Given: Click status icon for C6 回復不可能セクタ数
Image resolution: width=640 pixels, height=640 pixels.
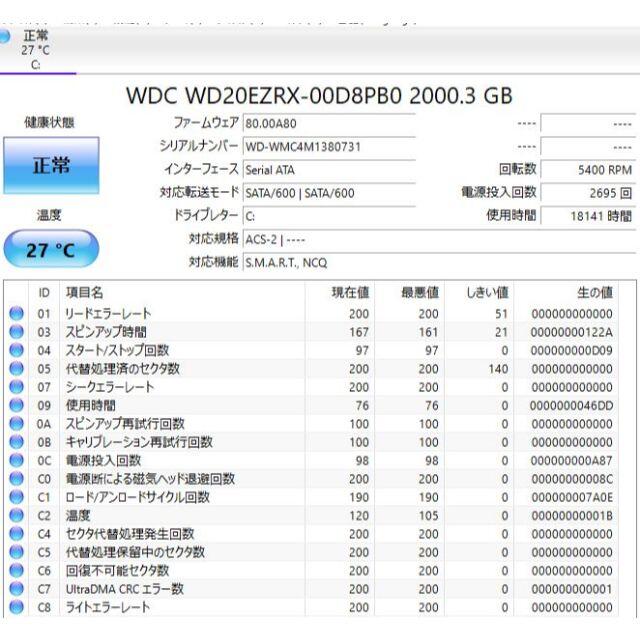Looking at the screenshot, I should [17, 571].
